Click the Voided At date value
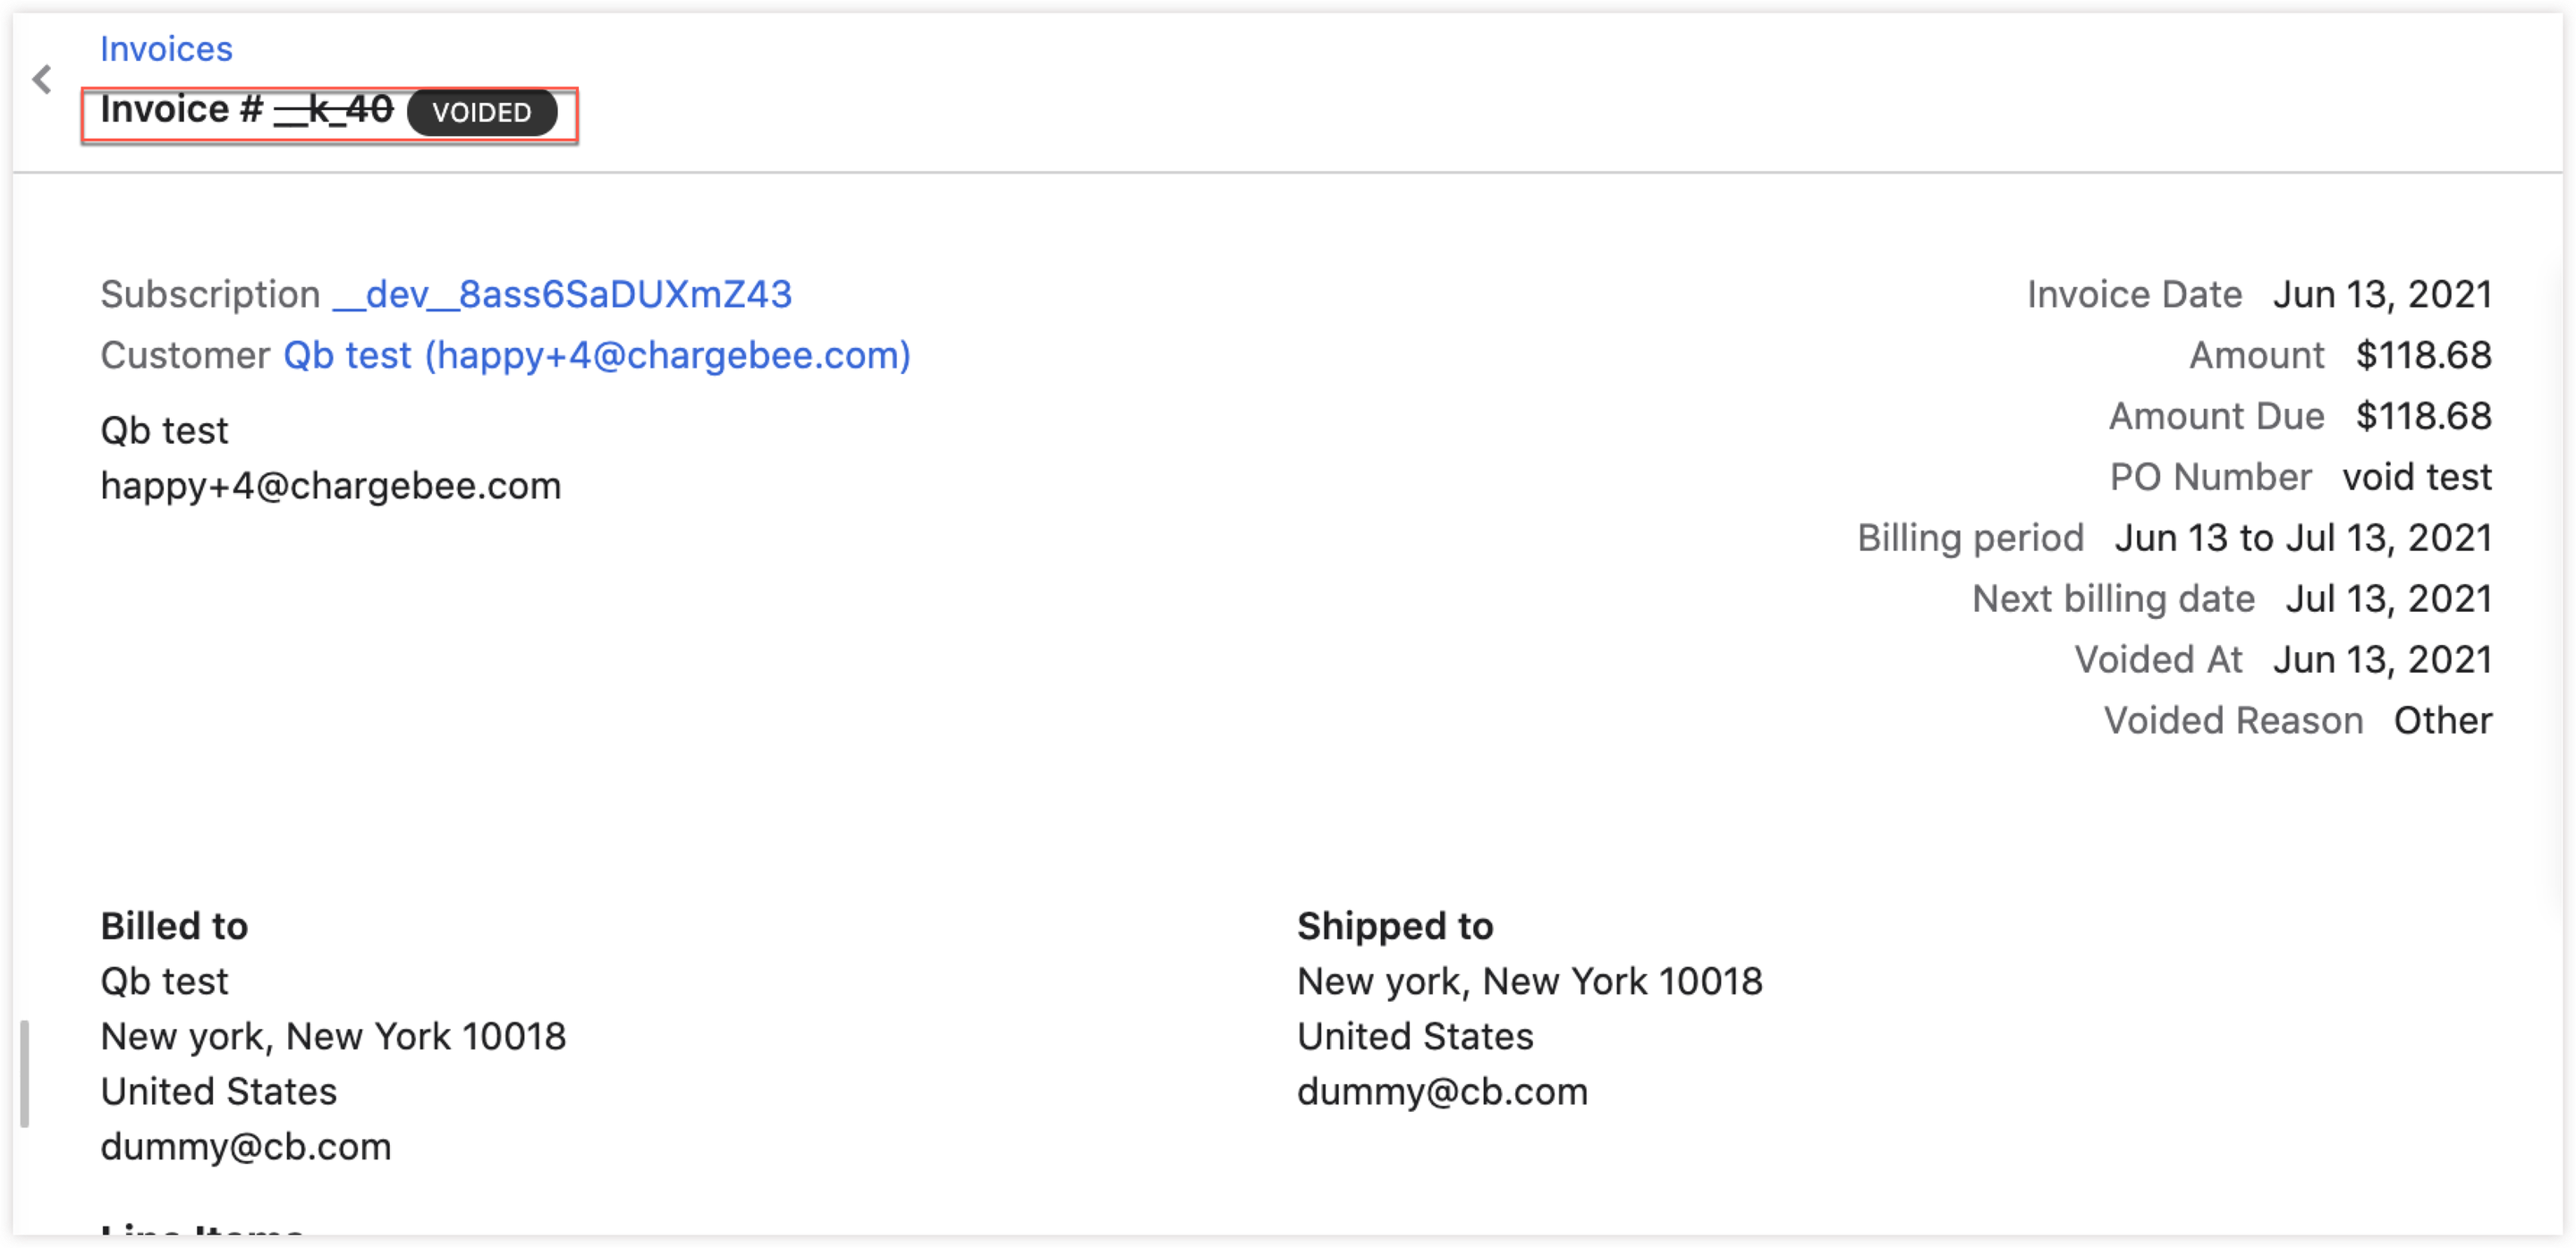2576x1248 pixels. pyautogui.click(x=2382, y=661)
